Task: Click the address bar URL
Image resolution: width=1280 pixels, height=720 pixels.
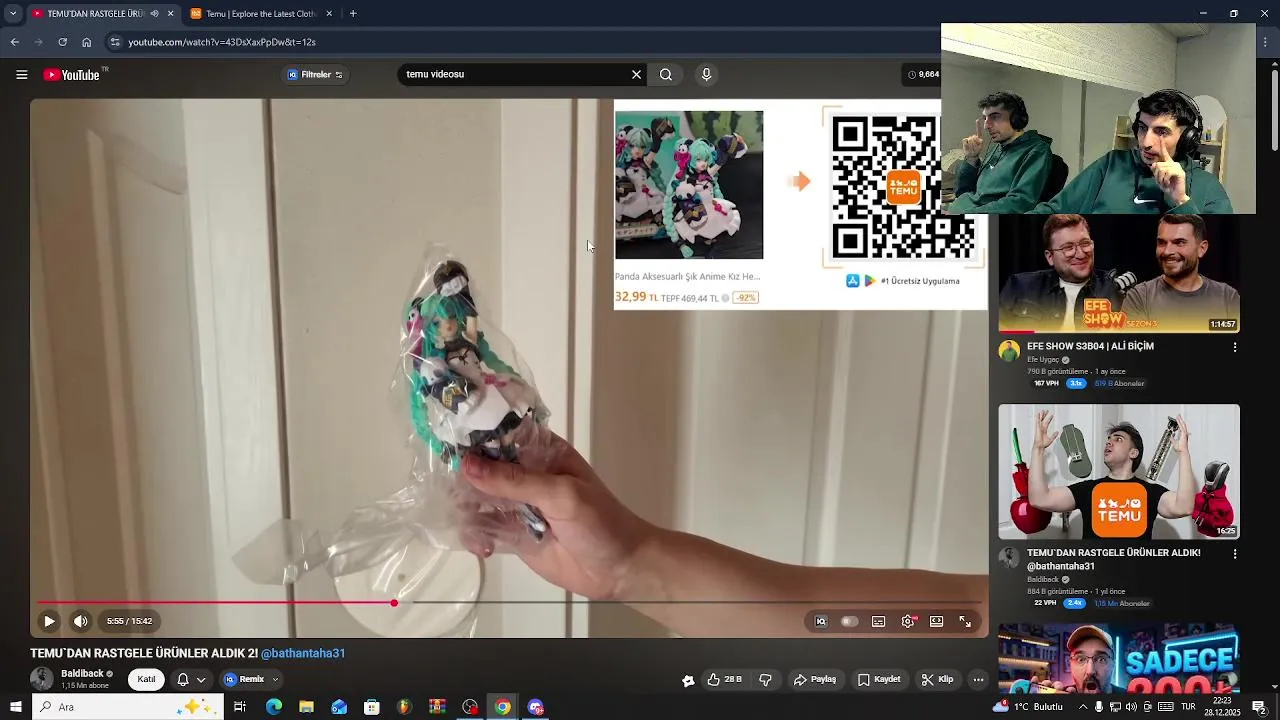Action: [222, 42]
